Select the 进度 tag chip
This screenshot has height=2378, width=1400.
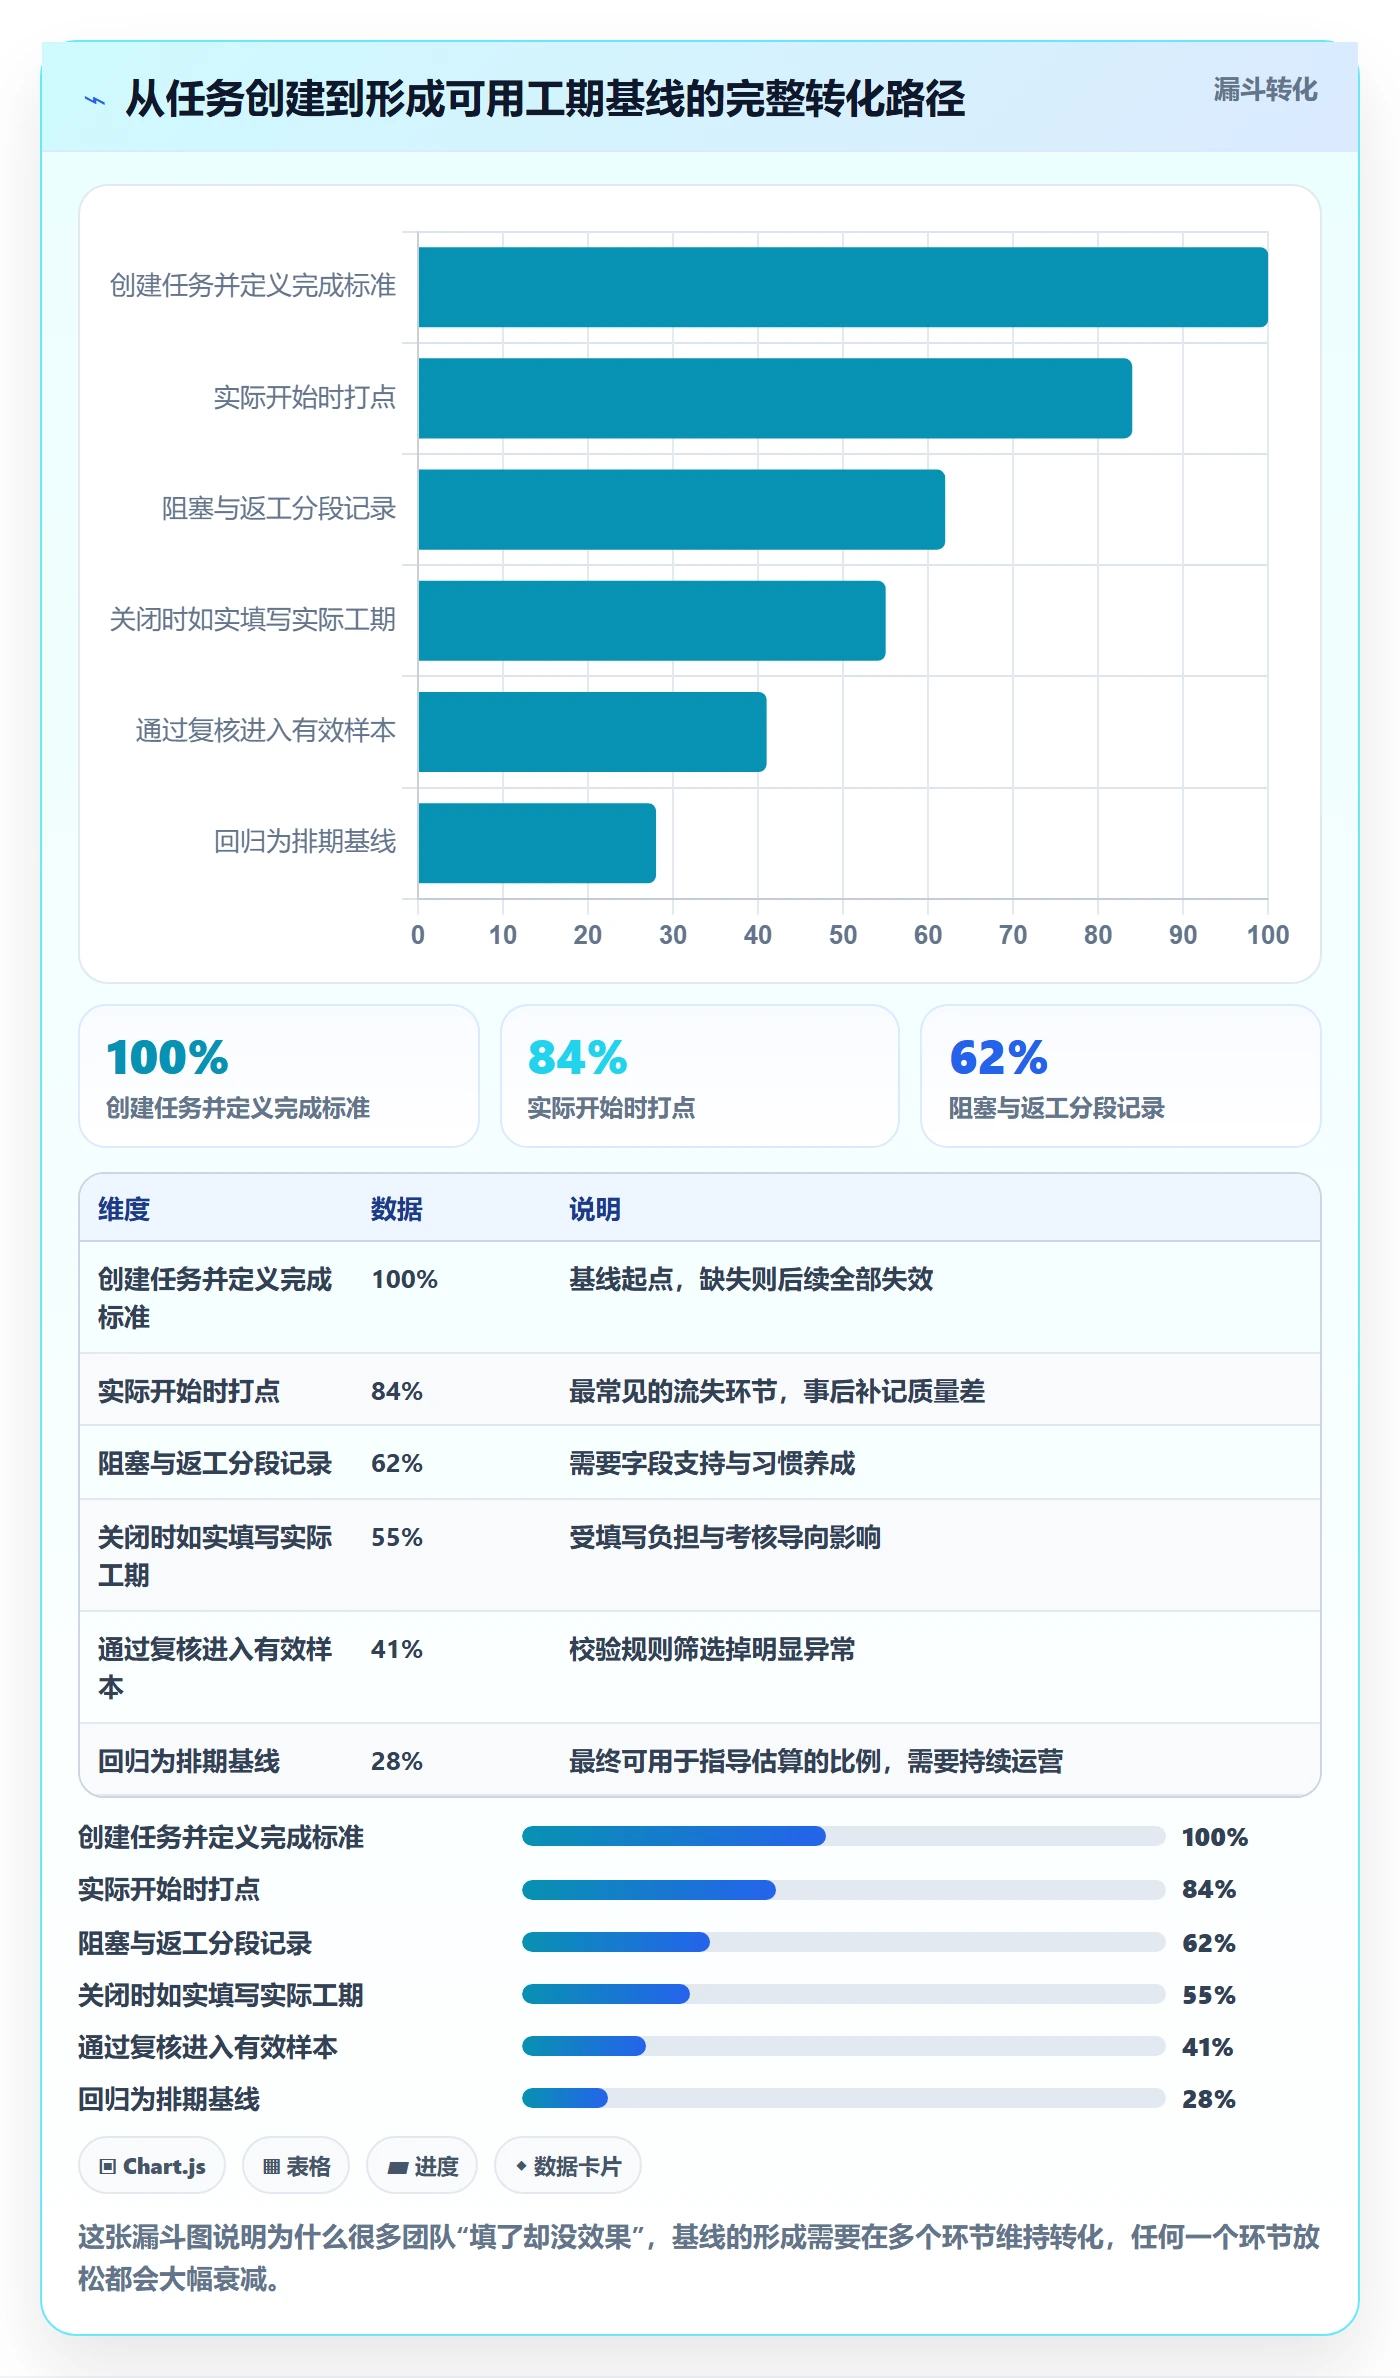click(422, 2166)
